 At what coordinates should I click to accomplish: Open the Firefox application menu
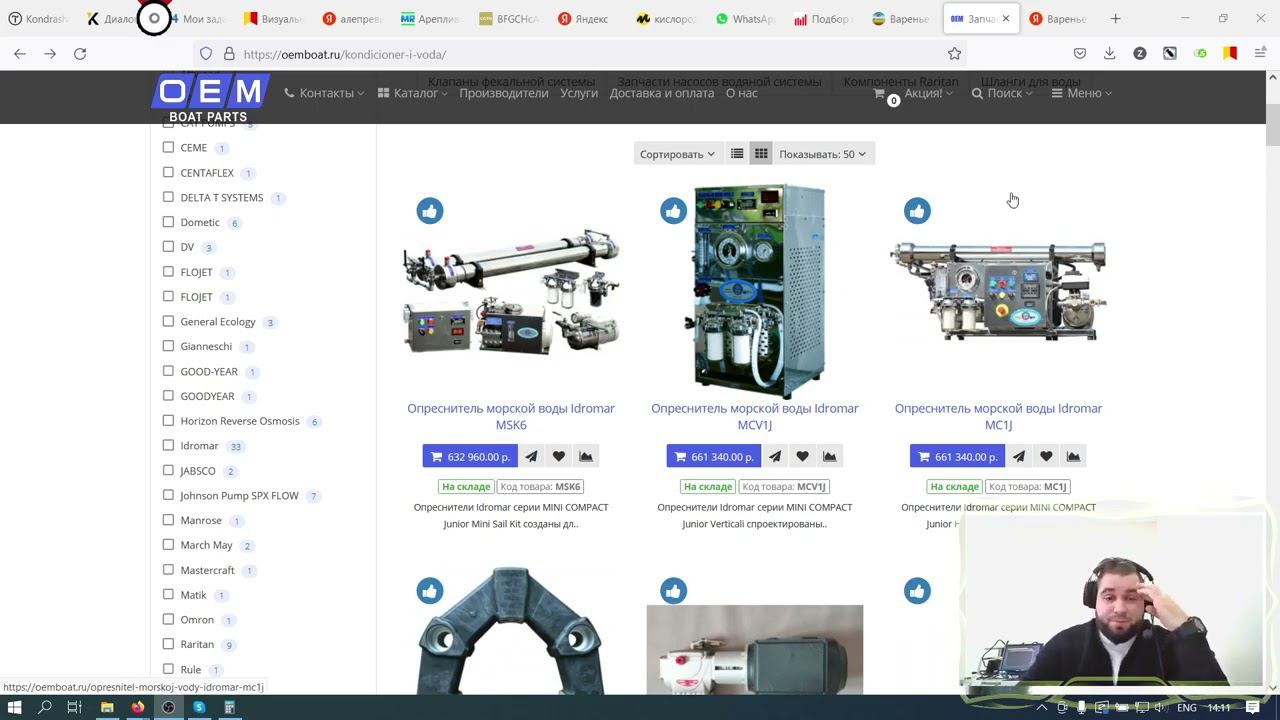[1260, 54]
